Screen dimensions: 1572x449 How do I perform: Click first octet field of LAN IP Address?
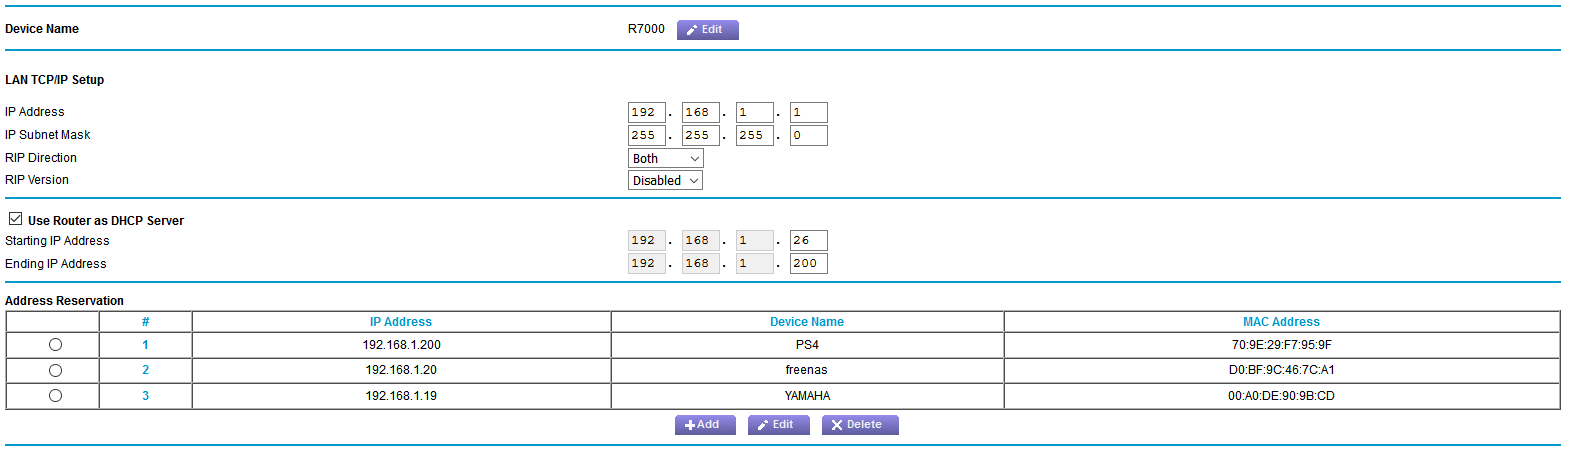tap(647, 112)
